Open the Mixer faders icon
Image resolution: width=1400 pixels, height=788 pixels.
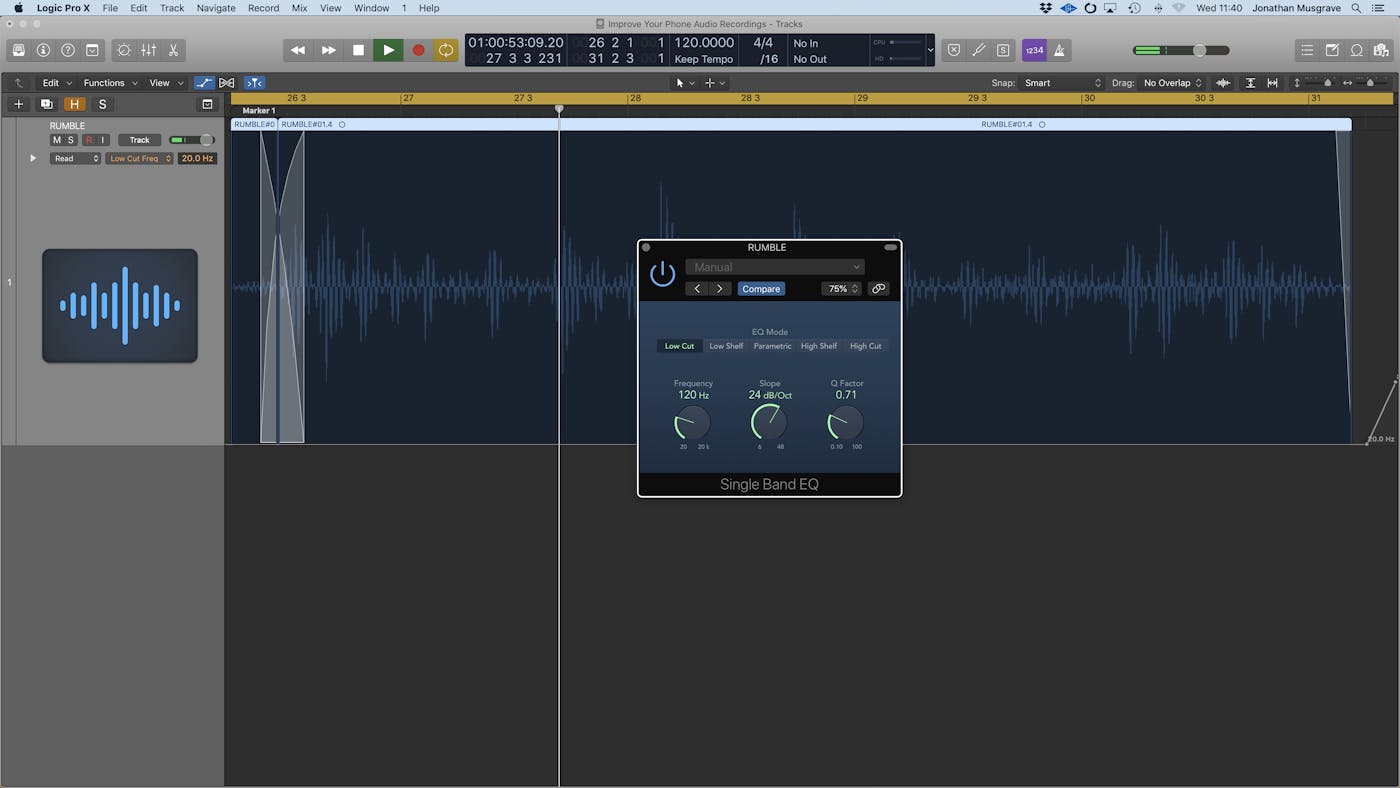pos(148,50)
